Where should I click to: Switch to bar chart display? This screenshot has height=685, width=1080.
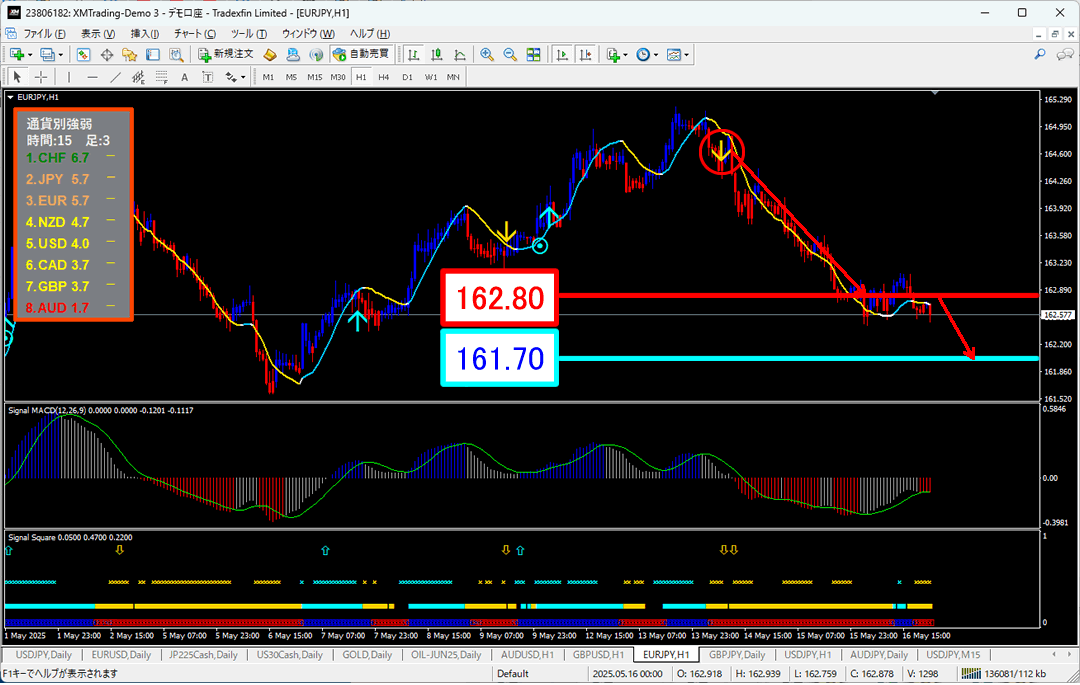[x=413, y=54]
